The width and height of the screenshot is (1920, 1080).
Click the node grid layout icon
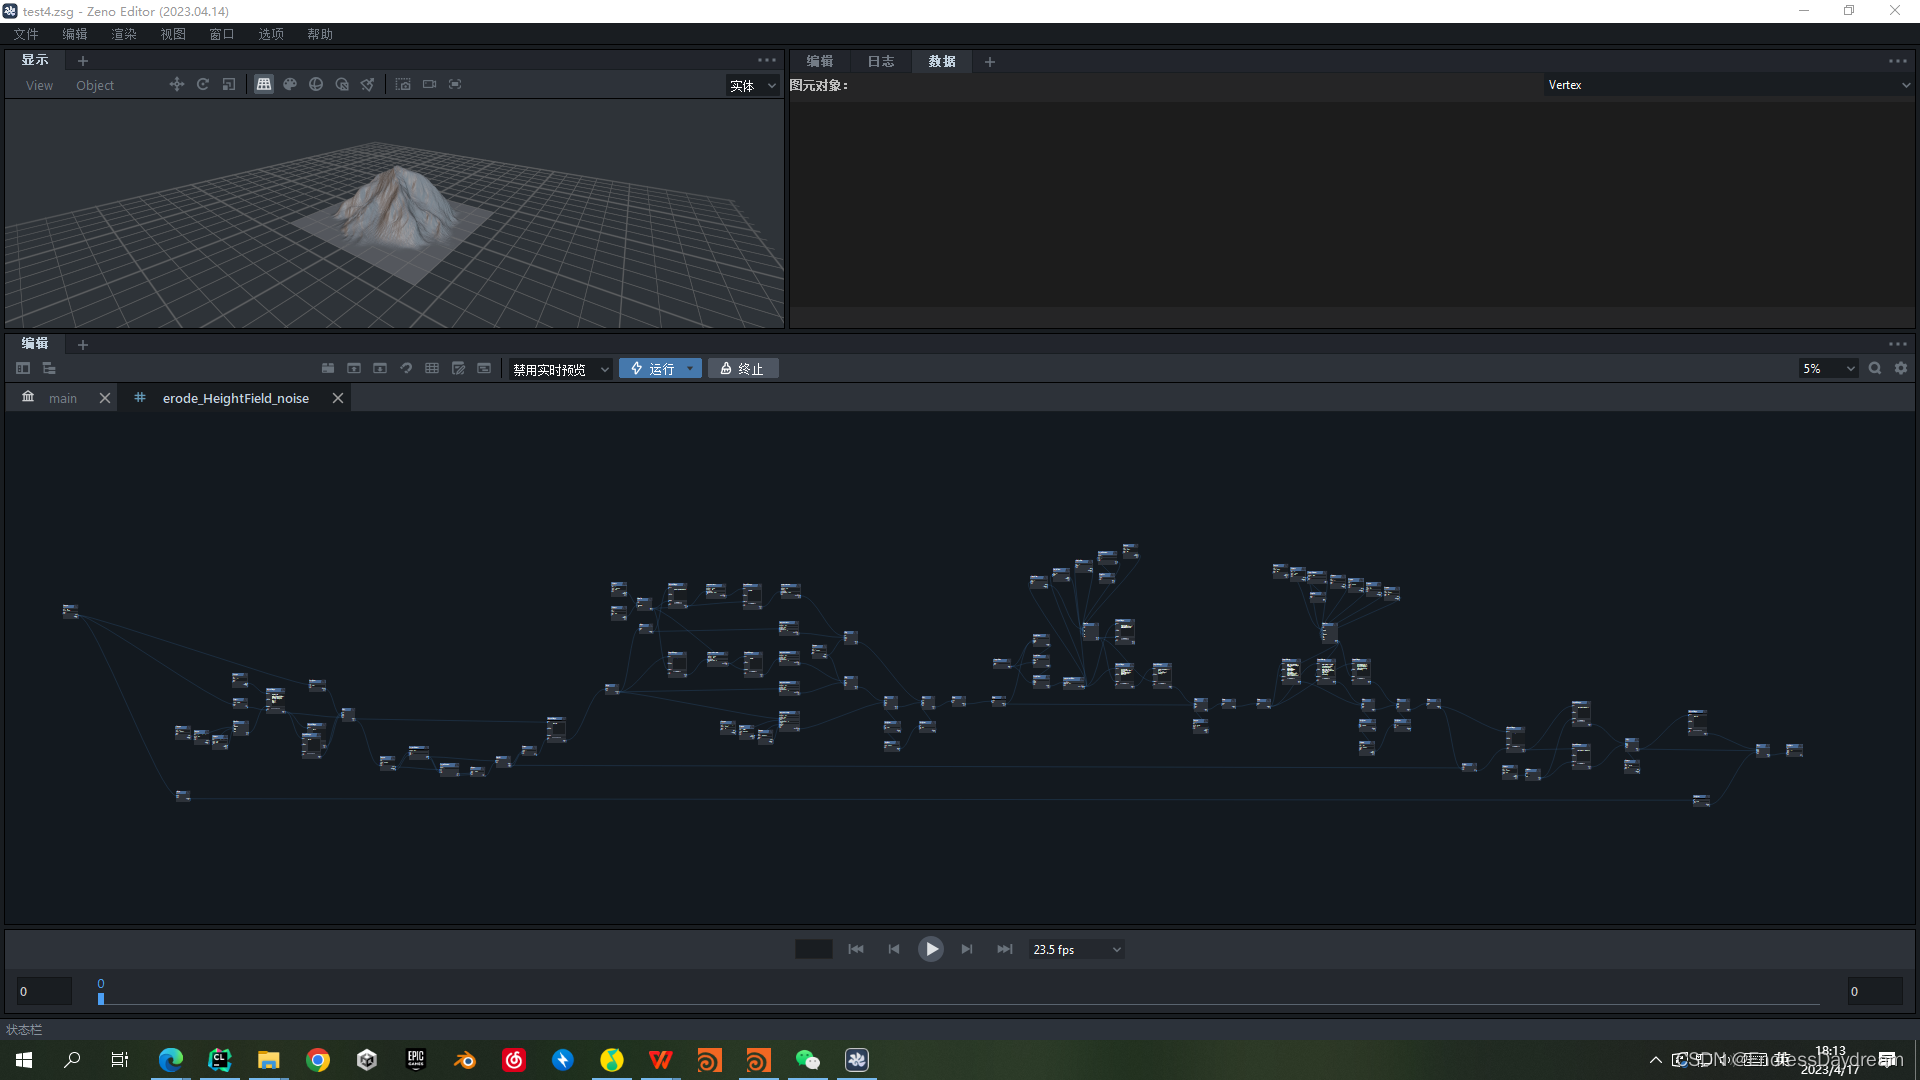(432, 369)
